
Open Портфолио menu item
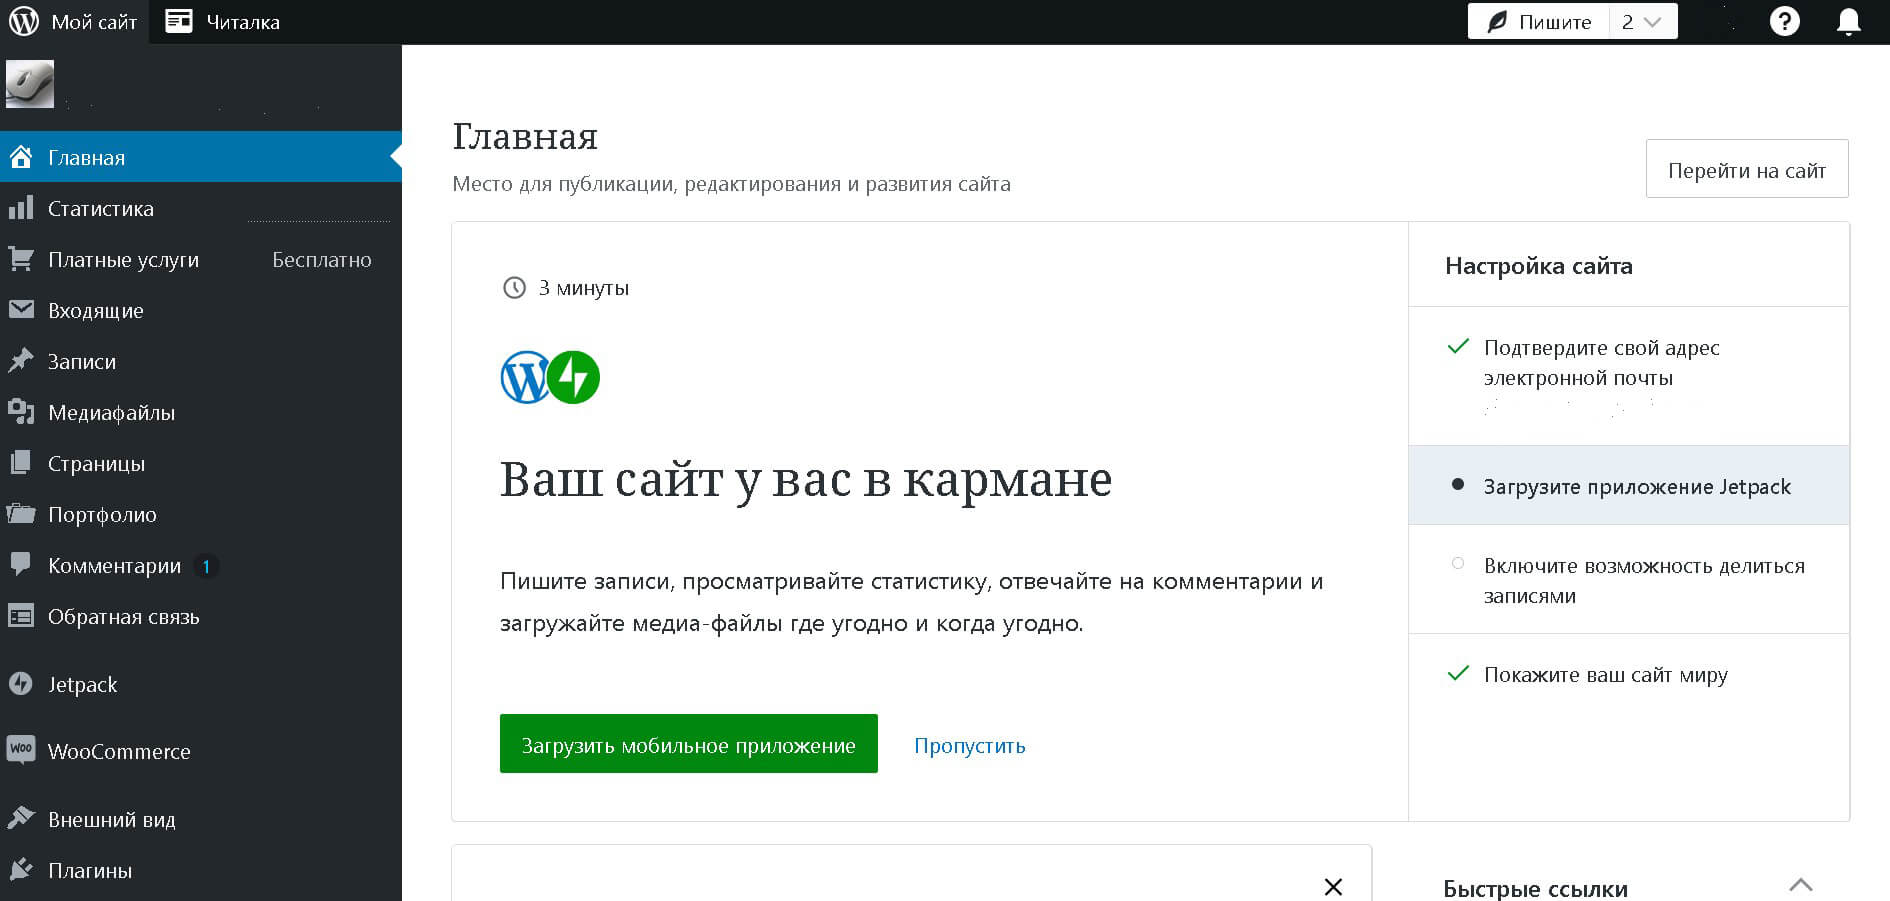pyautogui.click(x=200, y=514)
